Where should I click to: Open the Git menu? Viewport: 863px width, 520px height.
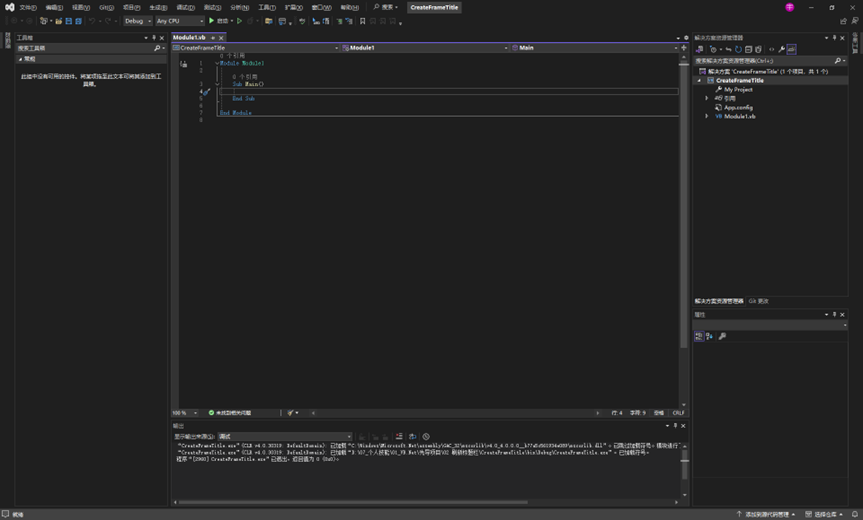pyautogui.click(x=106, y=7)
